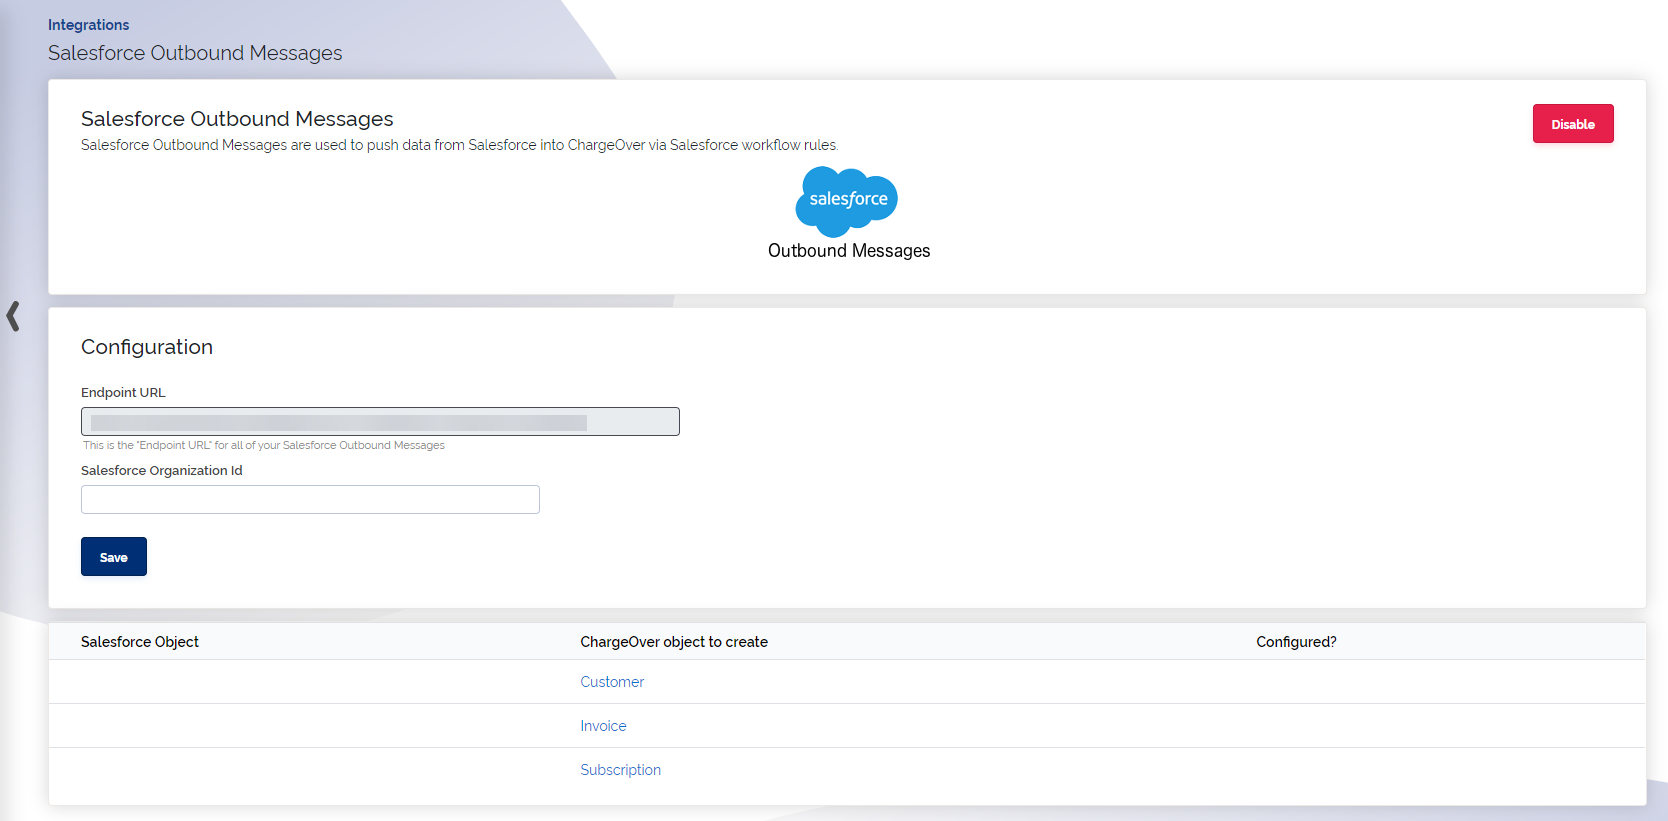The width and height of the screenshot is (1668, 821).
Task: Click description text about workflow rules
Action: tap(460, 145)
